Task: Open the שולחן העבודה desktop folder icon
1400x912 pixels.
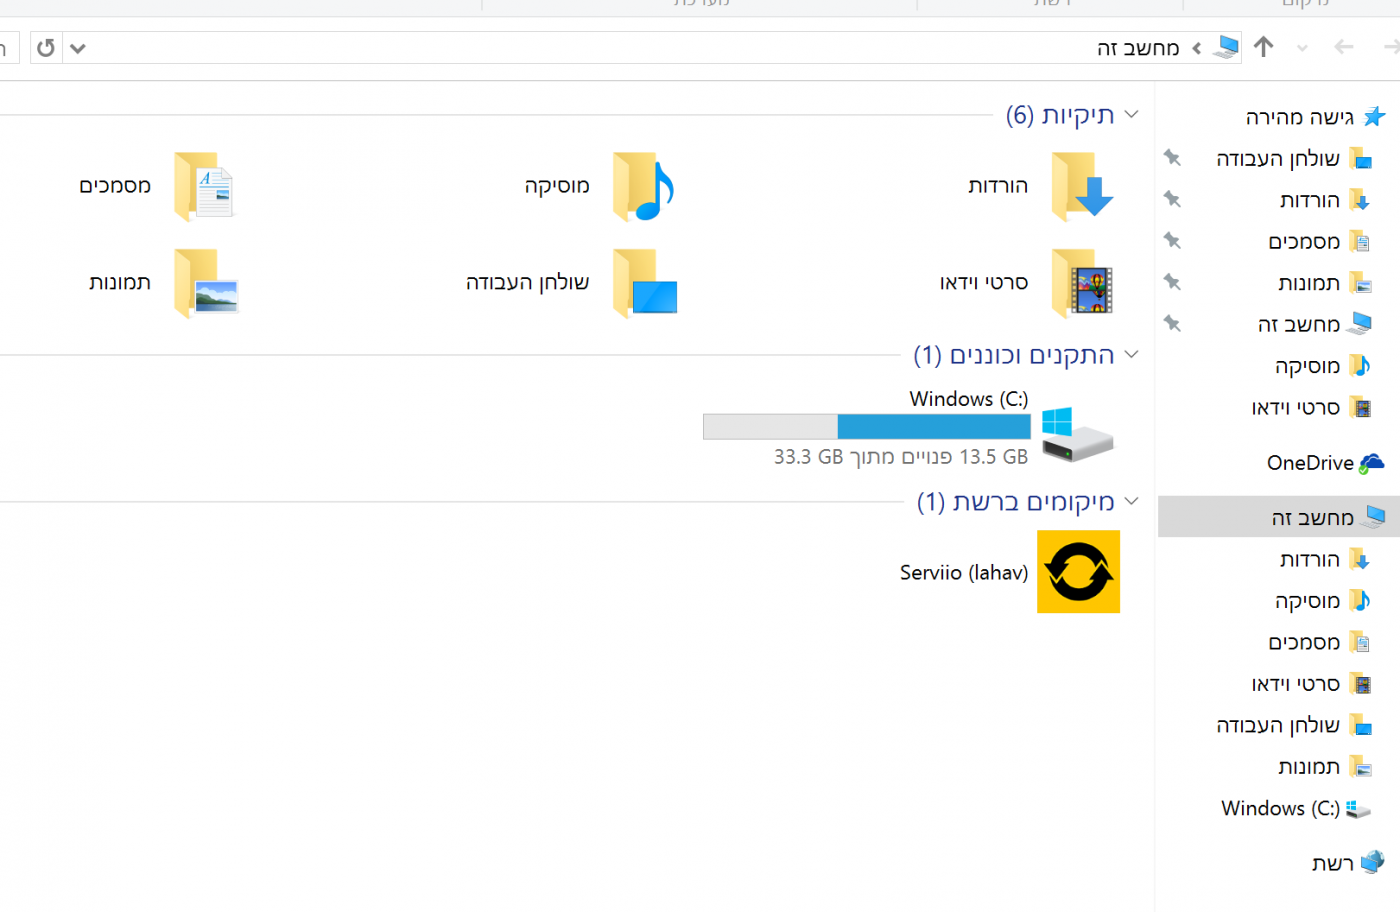Action: click(x=642, y=283)
